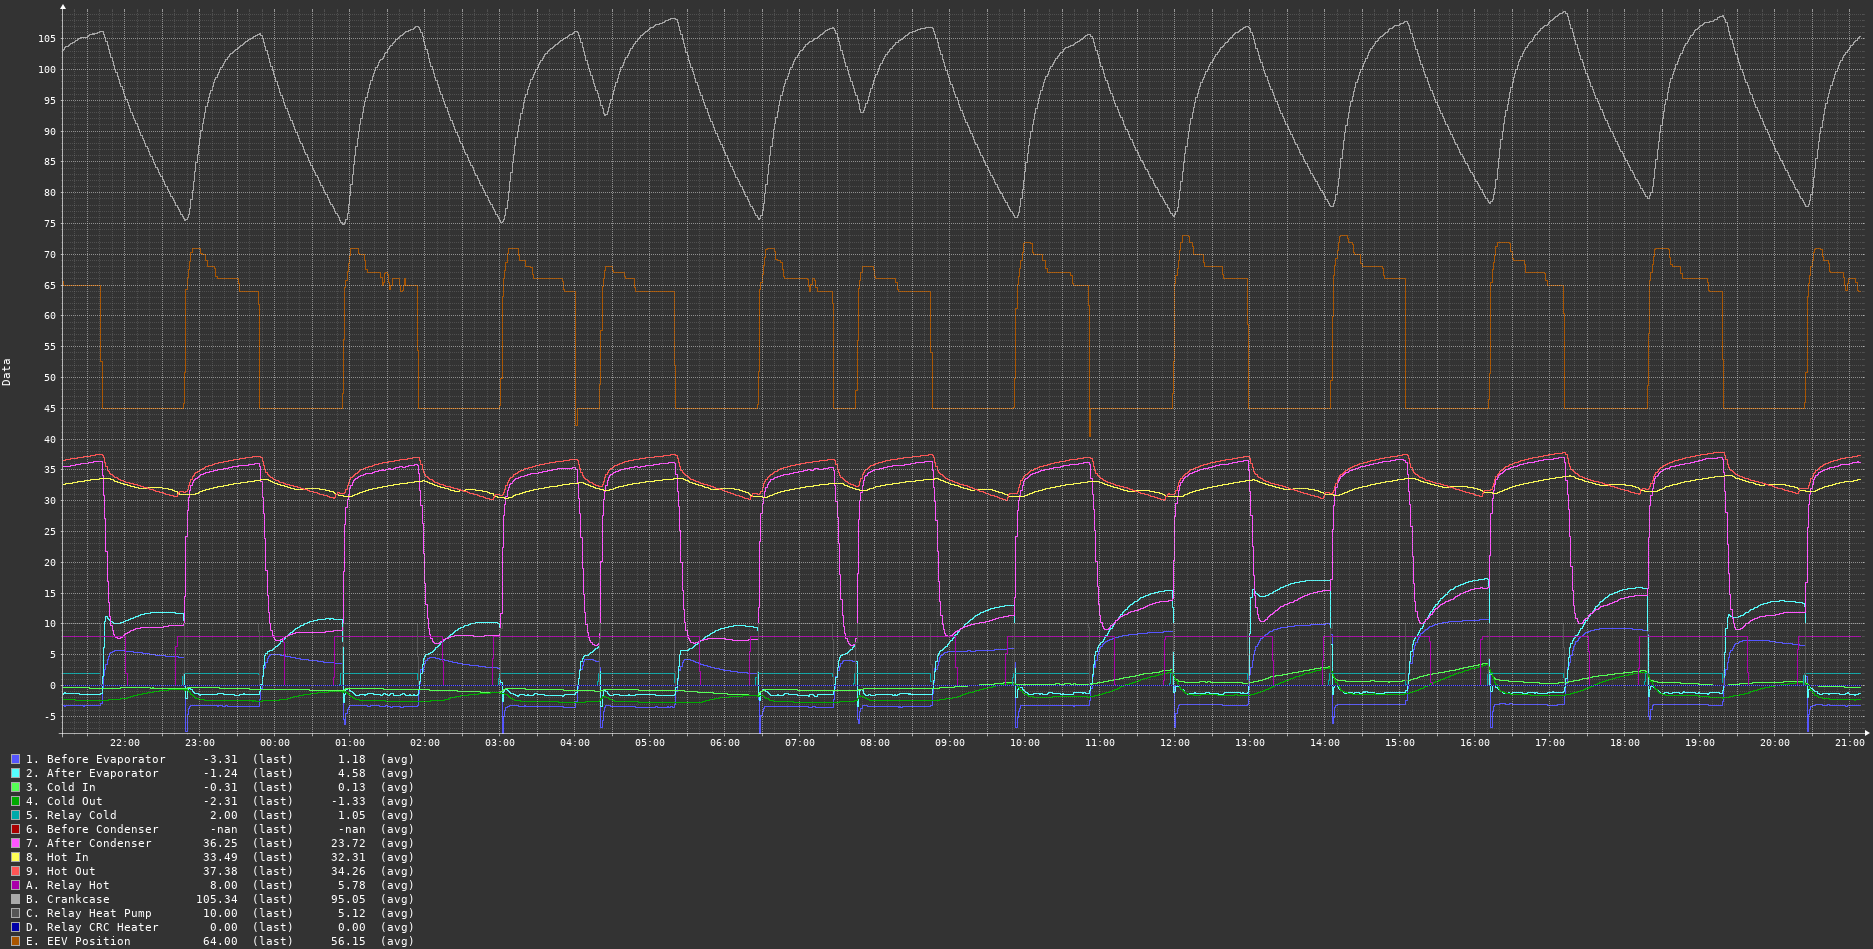Click the Relay Hot average value 5.78
1873x949 pixels.
(351, 885)
